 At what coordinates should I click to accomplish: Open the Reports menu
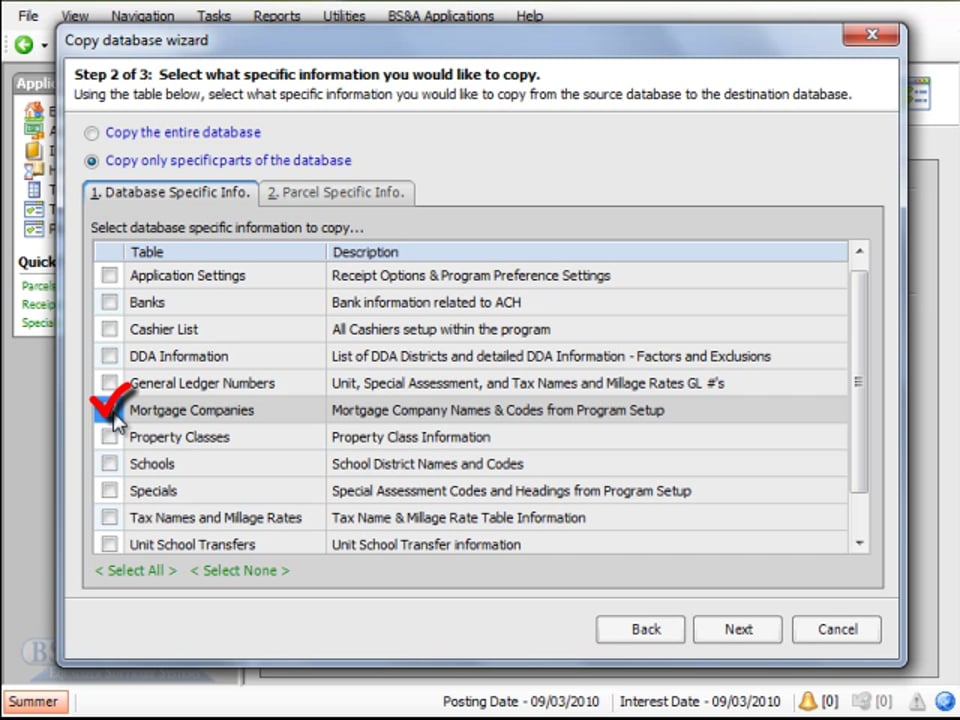(277, 16)
